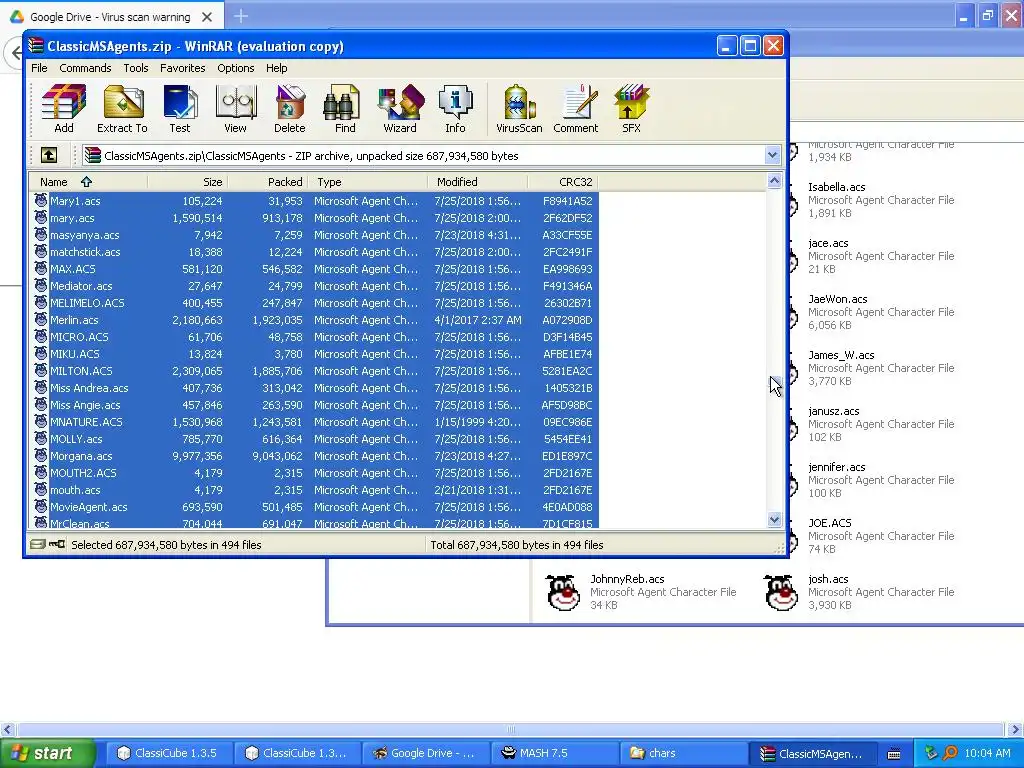
Task: Sort list by Name column header
Action: [88, 182]
